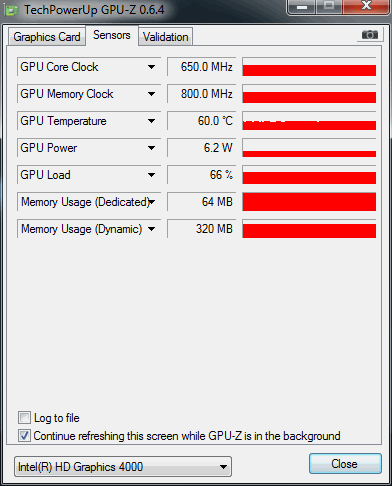Image resolution: width=392 pixels, height=486 pixels.
Task: Switch to the Graphics Card tab
Action: pyautogui.click(x=47, y=37)
